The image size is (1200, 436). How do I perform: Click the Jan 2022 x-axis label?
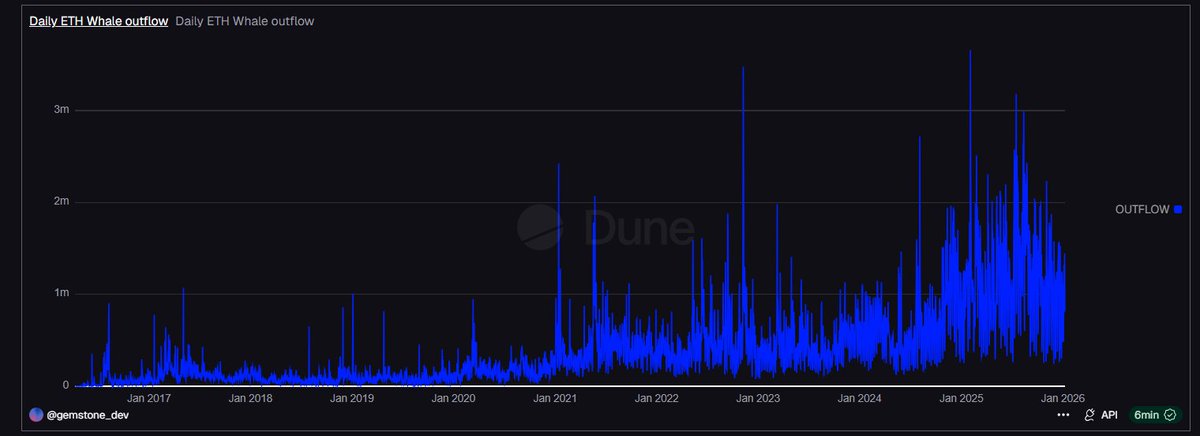coord(657,398)
